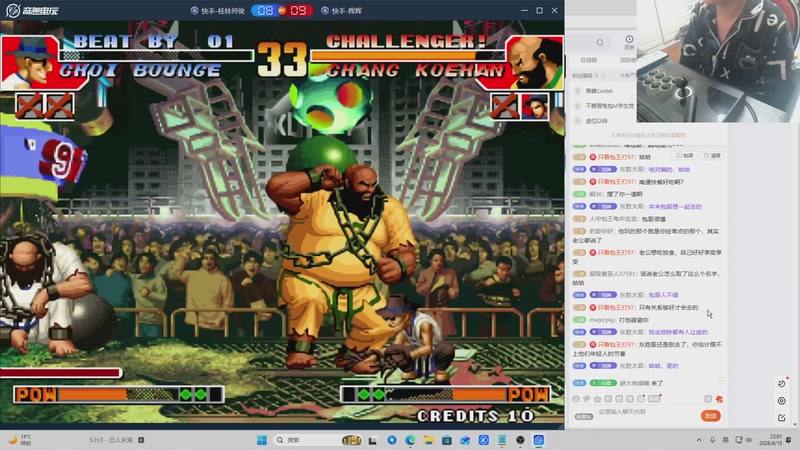This screenshot has height=450, width=800.
Task: Open the volume tray icon
Action: (x=748, y=440)
